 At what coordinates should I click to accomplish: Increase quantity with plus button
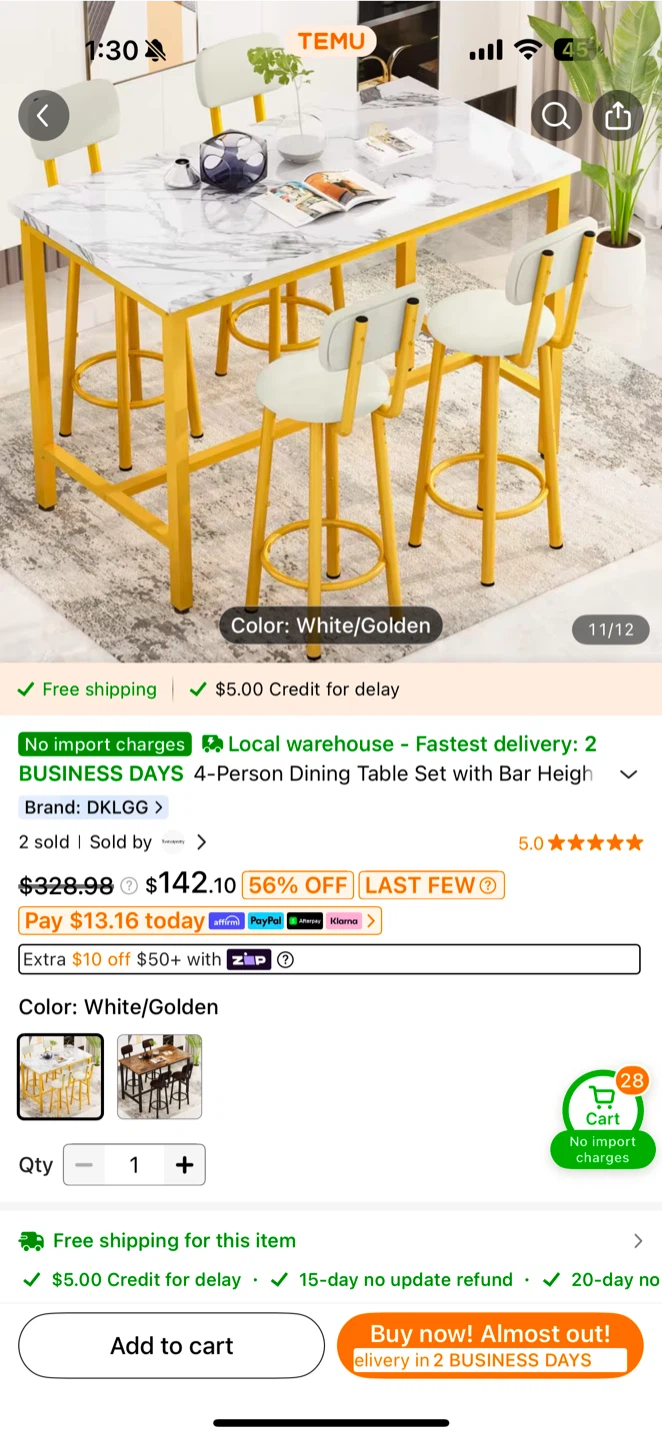point(184,1165)
